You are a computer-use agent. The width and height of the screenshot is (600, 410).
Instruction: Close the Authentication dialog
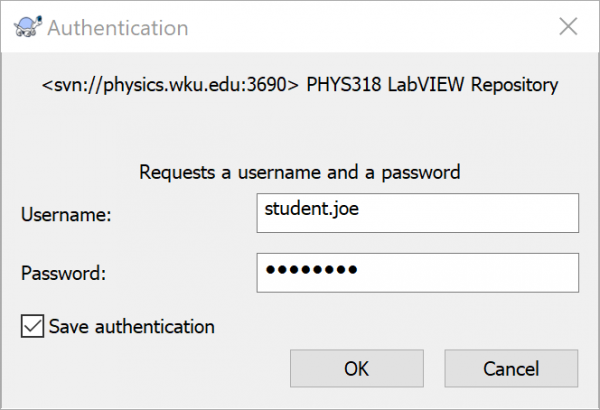(568, 27)
